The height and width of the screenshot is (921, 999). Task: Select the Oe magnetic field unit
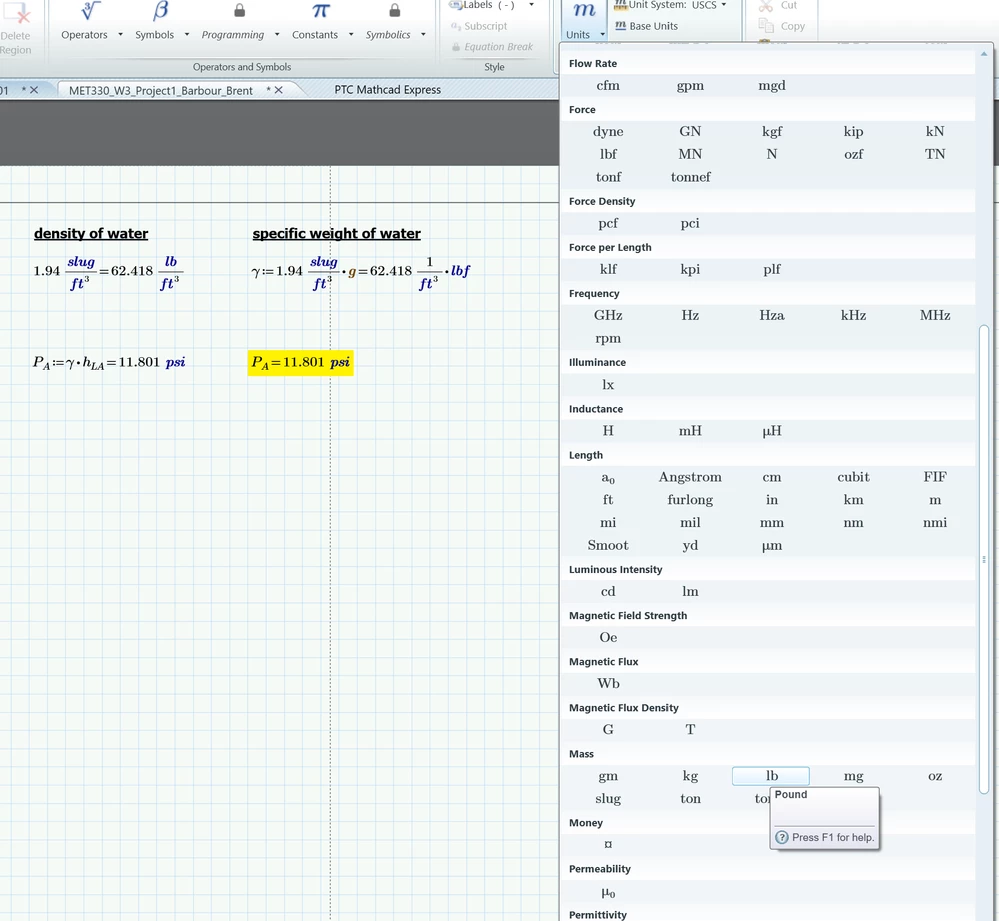point(608,637)
